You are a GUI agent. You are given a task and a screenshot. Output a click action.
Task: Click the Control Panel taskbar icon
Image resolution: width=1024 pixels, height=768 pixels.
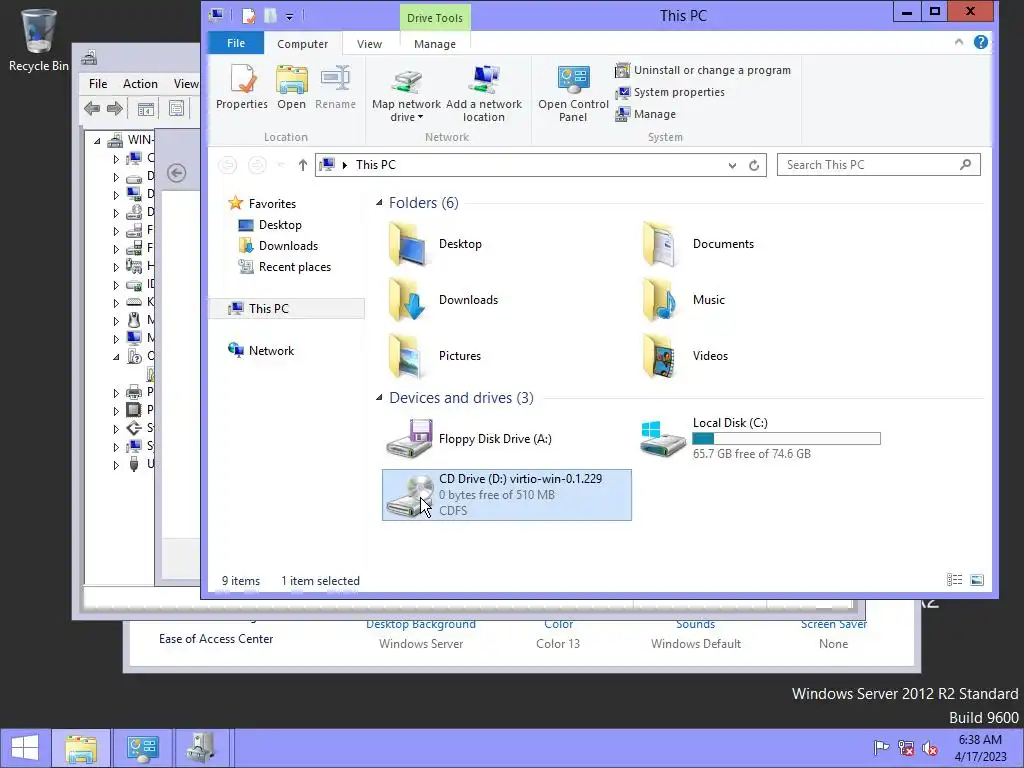[142, 748]
